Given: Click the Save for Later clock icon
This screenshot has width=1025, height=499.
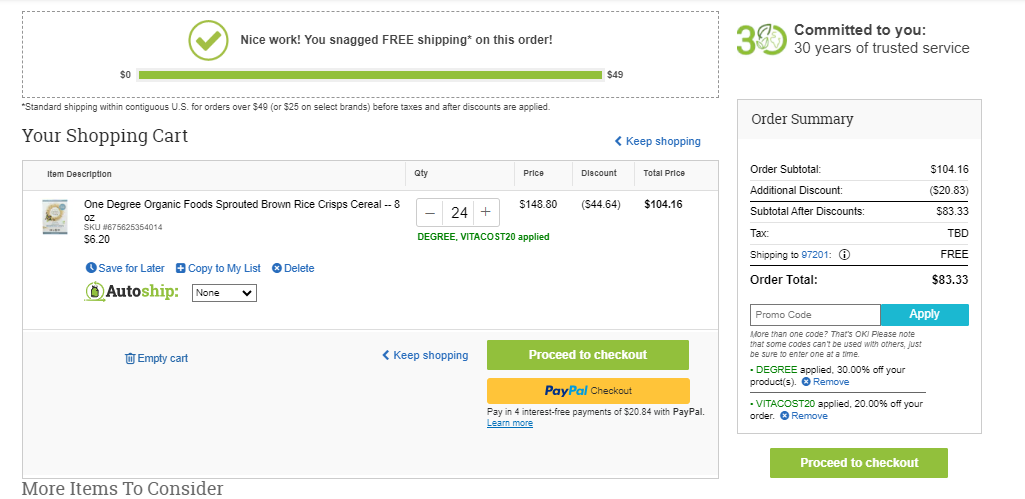Looking at the screenshot, I should (91, 268).
